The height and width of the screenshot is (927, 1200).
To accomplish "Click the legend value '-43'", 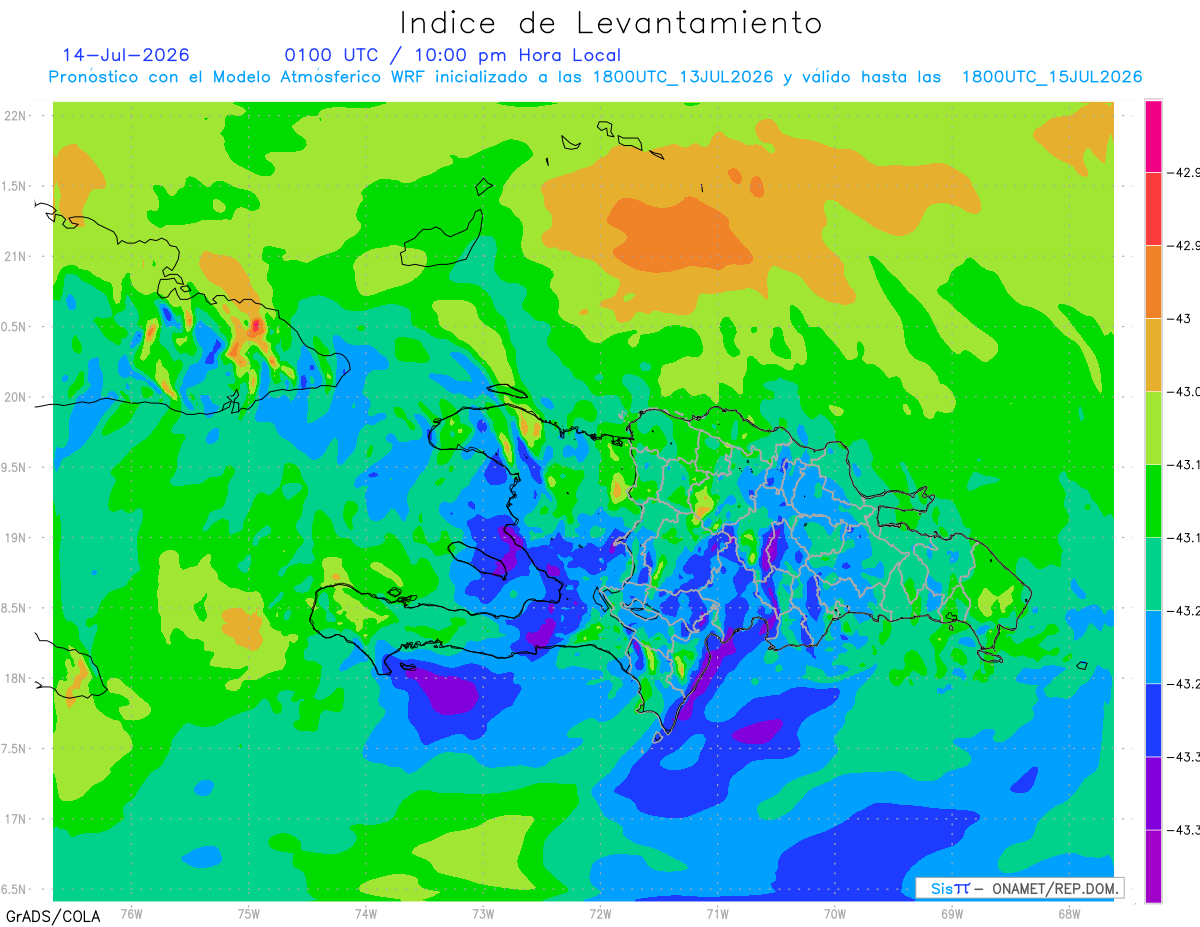I will (x=1180, y=319).
